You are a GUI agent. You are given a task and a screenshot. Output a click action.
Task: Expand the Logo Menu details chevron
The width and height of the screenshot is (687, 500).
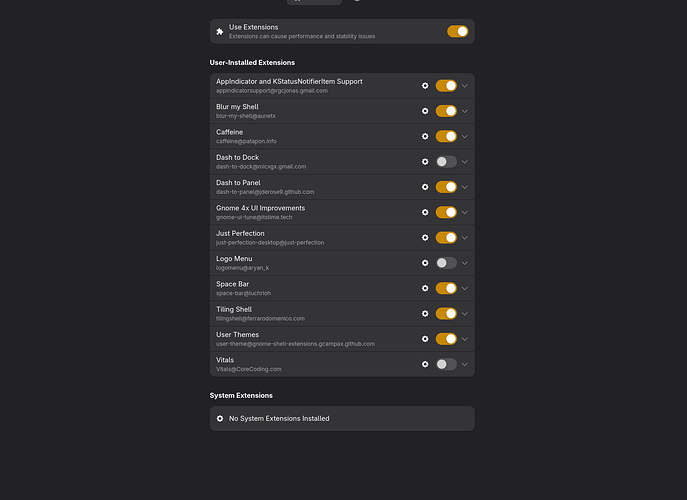coord(465,263)
